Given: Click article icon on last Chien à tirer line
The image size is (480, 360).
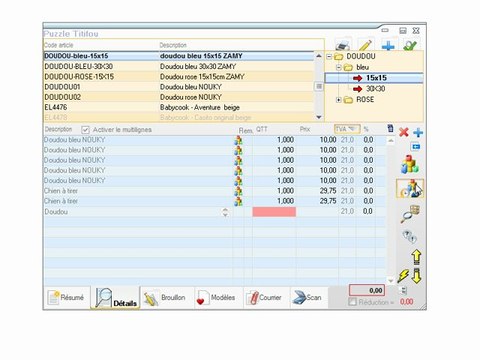Looking at the screenshot, I should pyautogui.click(x=238, y=201).
